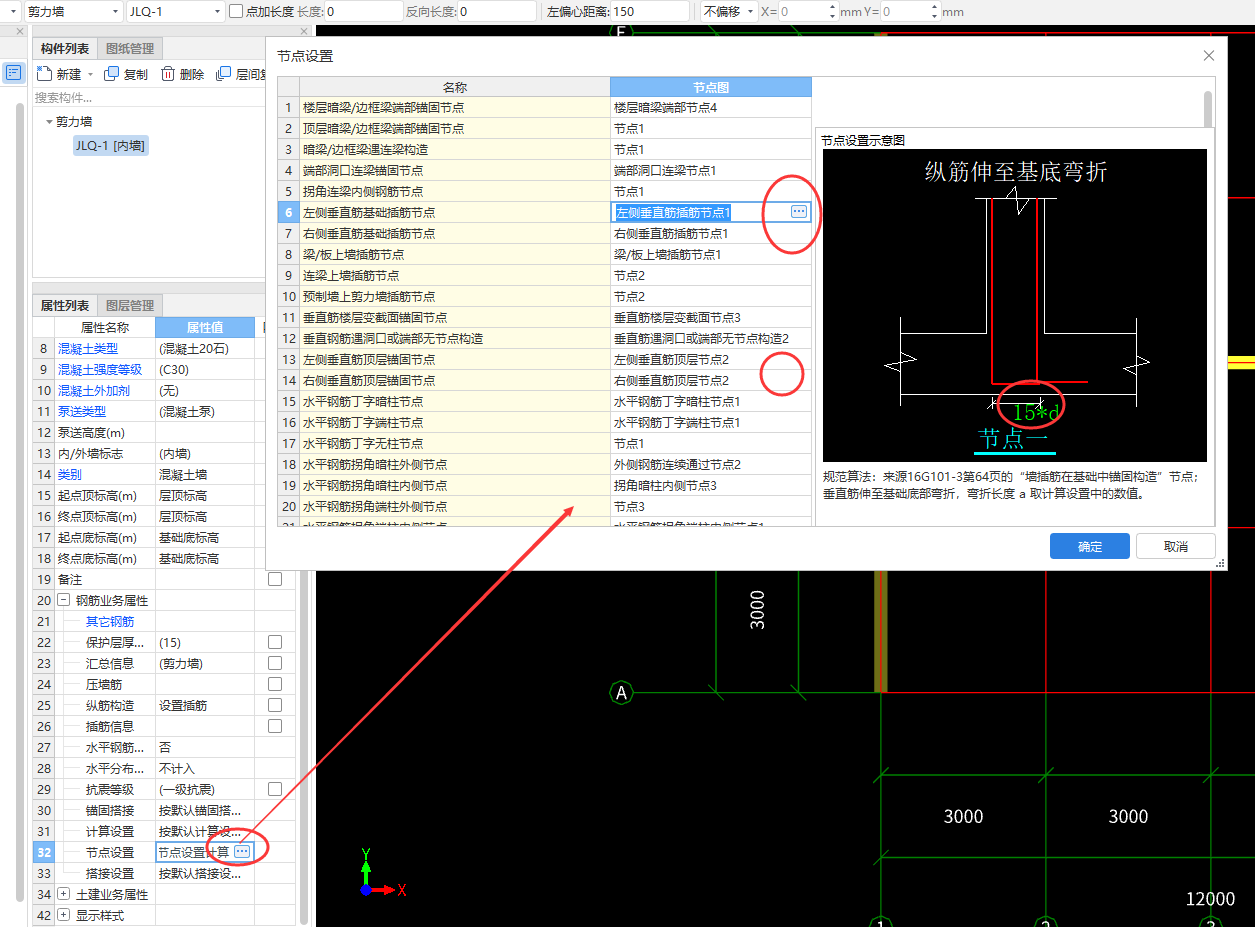Switch to the 图层管理 tab

[x=129, y=305]
